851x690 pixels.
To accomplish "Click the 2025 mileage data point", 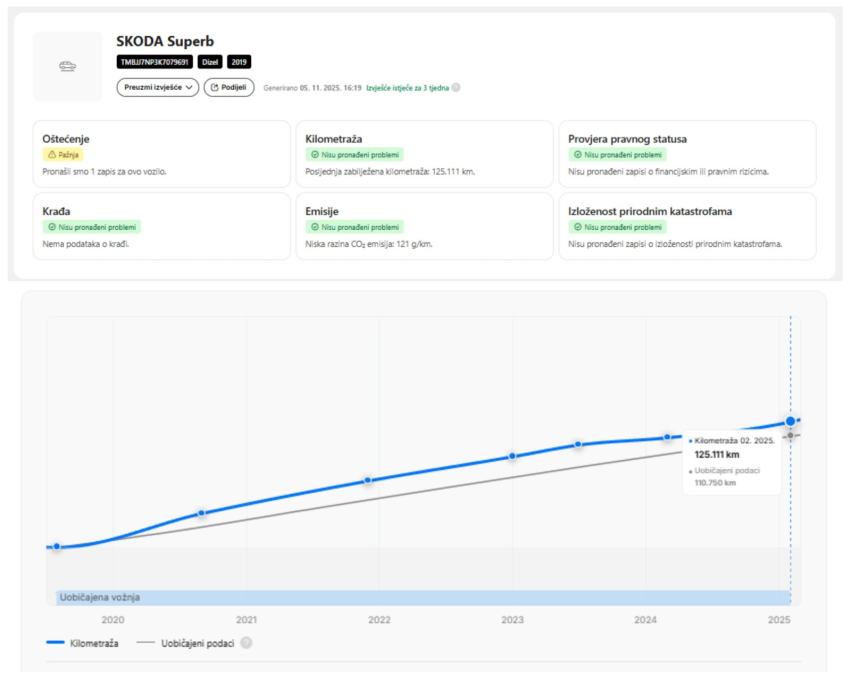I will coord(790,421).
